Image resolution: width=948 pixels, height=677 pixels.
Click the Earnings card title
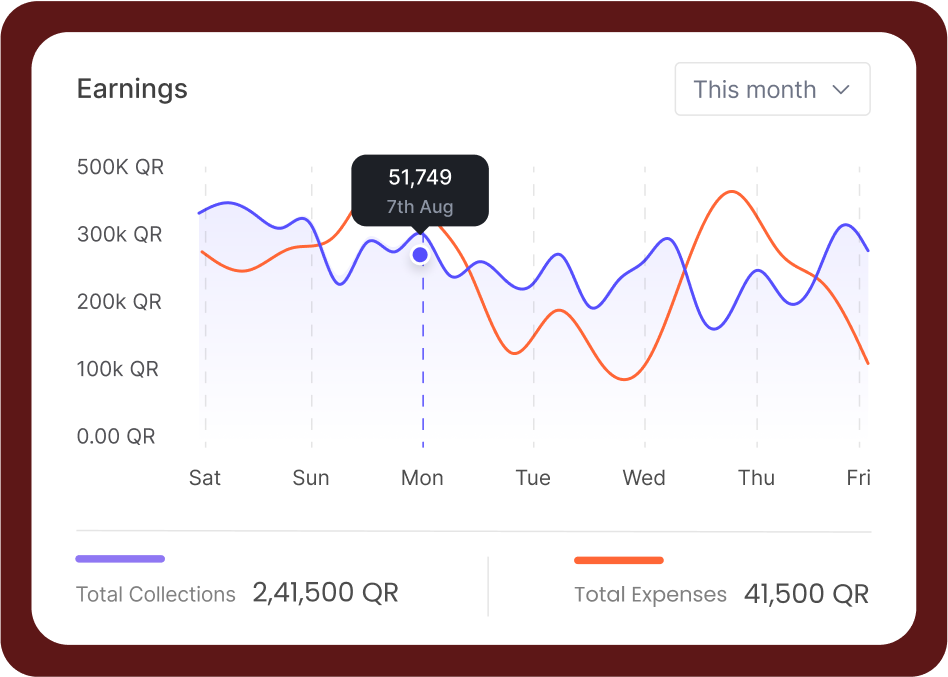click(x=132, y=89)
